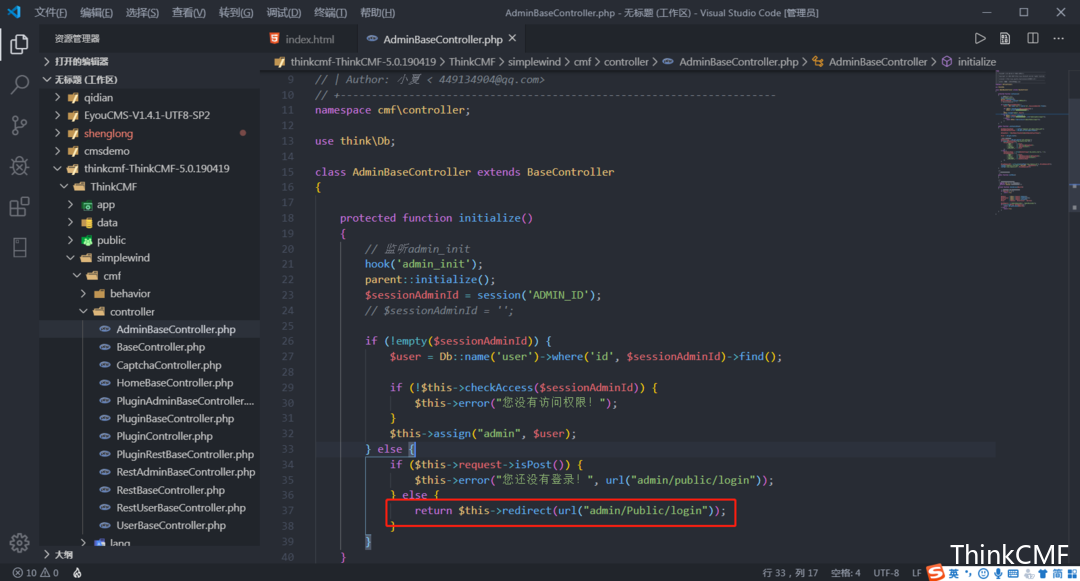
Task: Open the 文件(F) menu
Action: pos(50,12)
